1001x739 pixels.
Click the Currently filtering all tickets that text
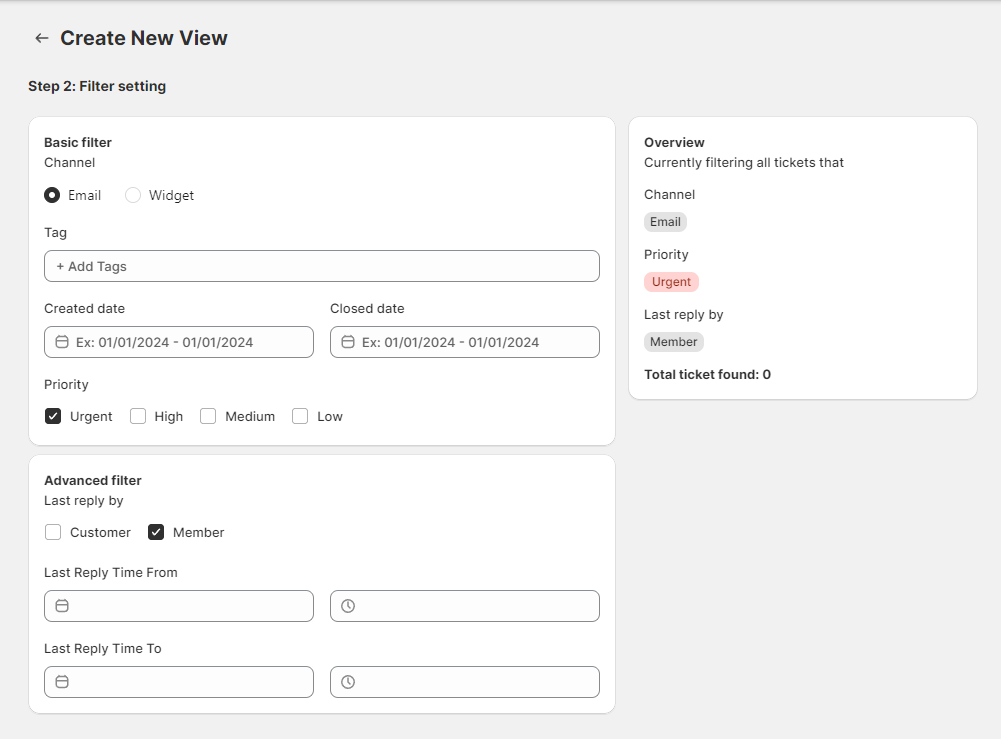coord(744,163)
